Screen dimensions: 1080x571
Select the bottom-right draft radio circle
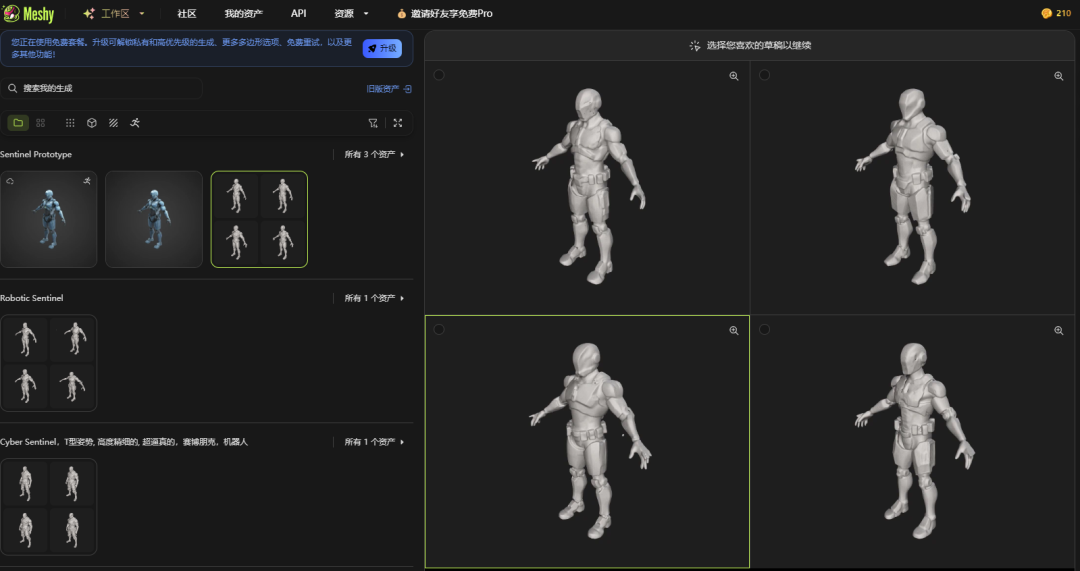click(x=765, y=330)
